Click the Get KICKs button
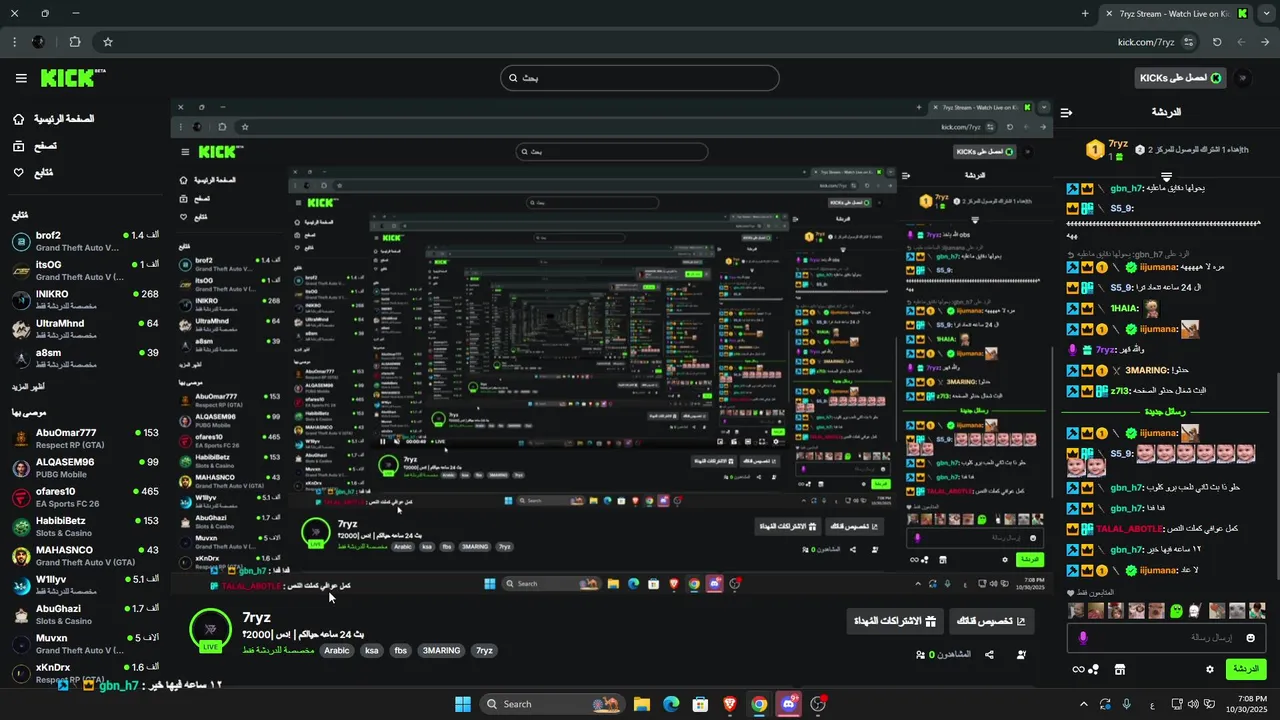This screenshot has height=720, width=1280. tap(1180, 78)
